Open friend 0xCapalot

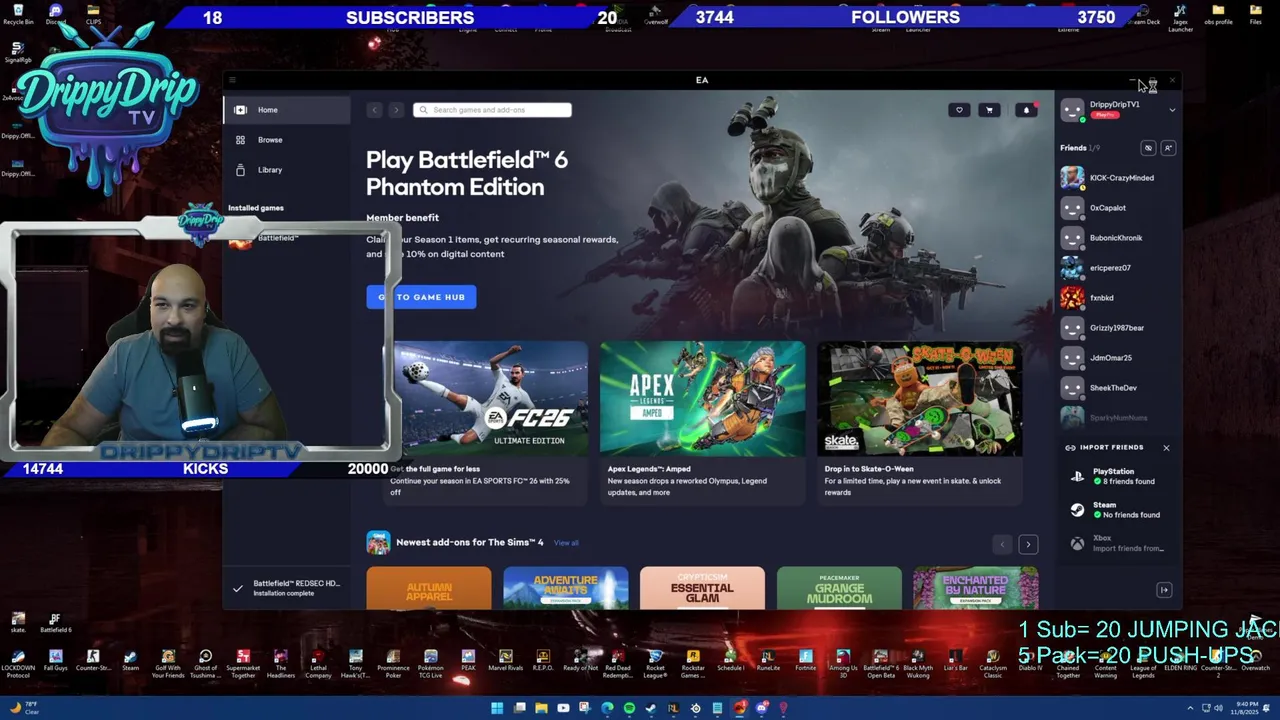(1117, 208)
